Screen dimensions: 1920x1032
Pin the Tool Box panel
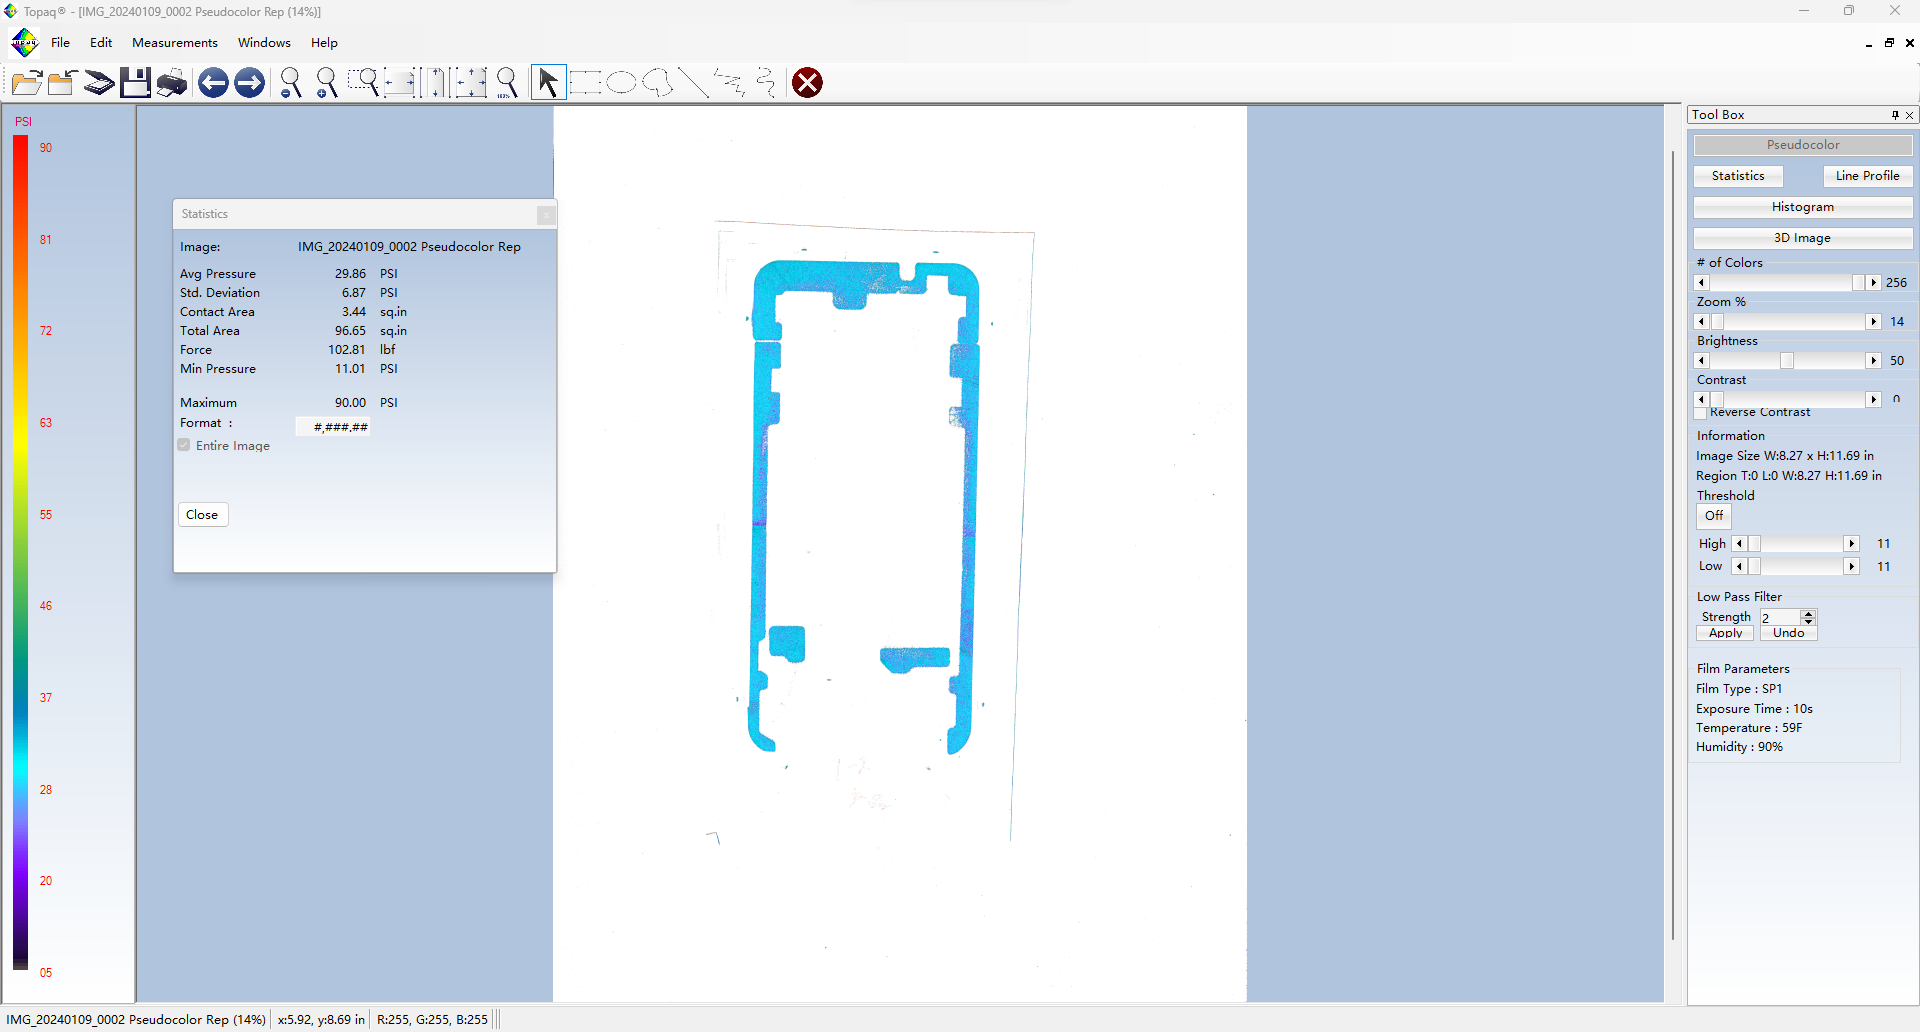tap(1895, 115)
